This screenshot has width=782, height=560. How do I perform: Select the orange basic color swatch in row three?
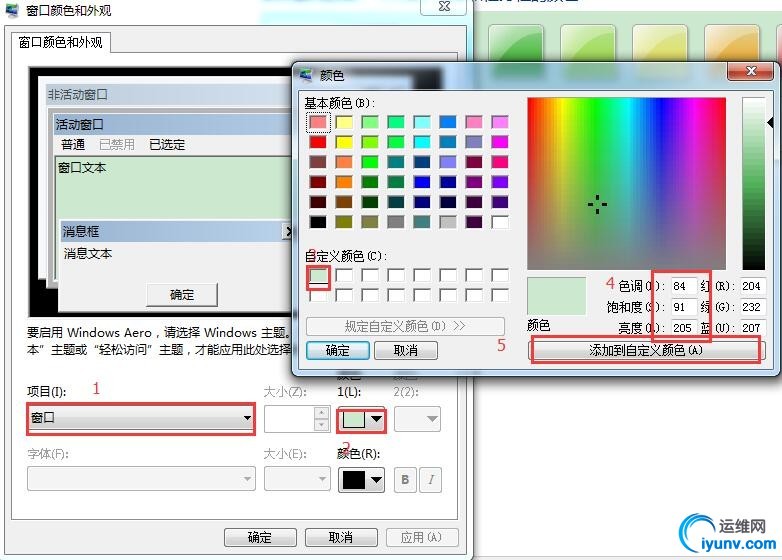coord(344,162)
